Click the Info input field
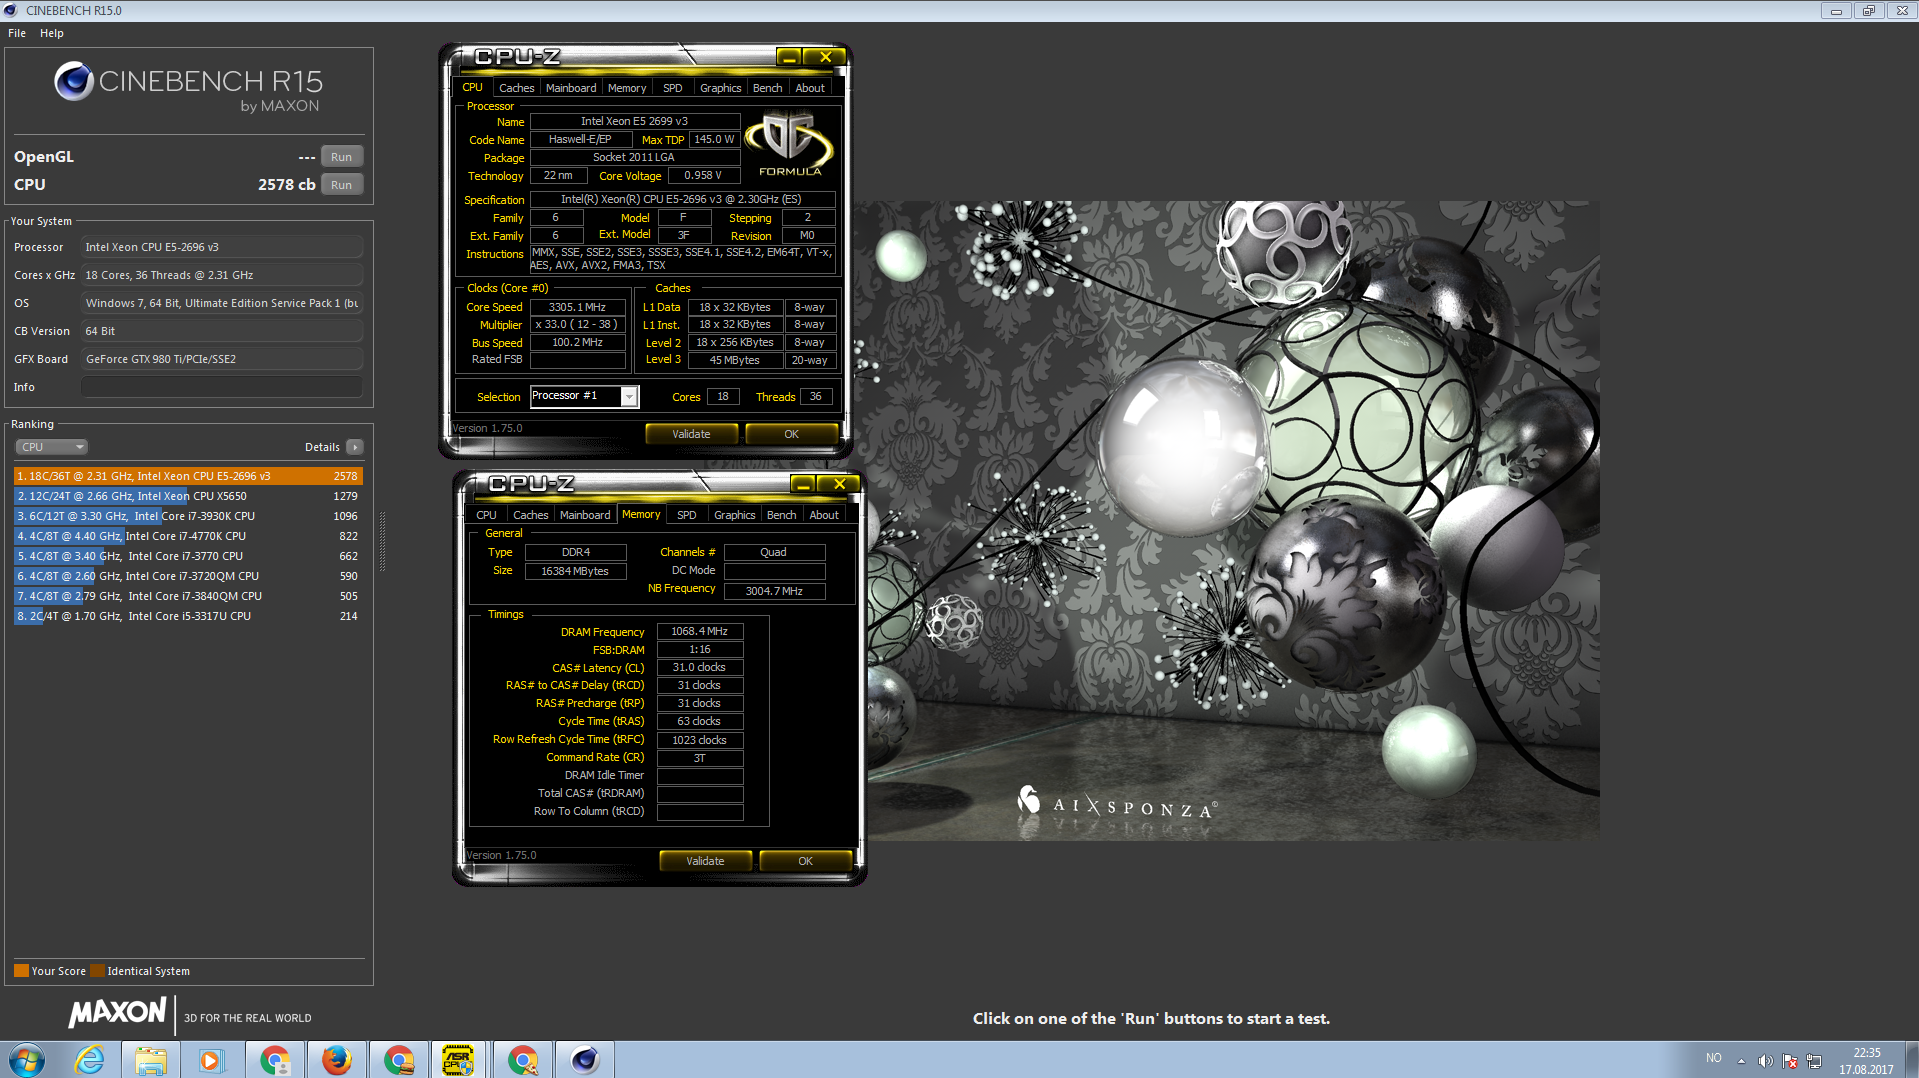Image resolution: width=1919 pixels, height=1078 pixels. click(222, 387)
